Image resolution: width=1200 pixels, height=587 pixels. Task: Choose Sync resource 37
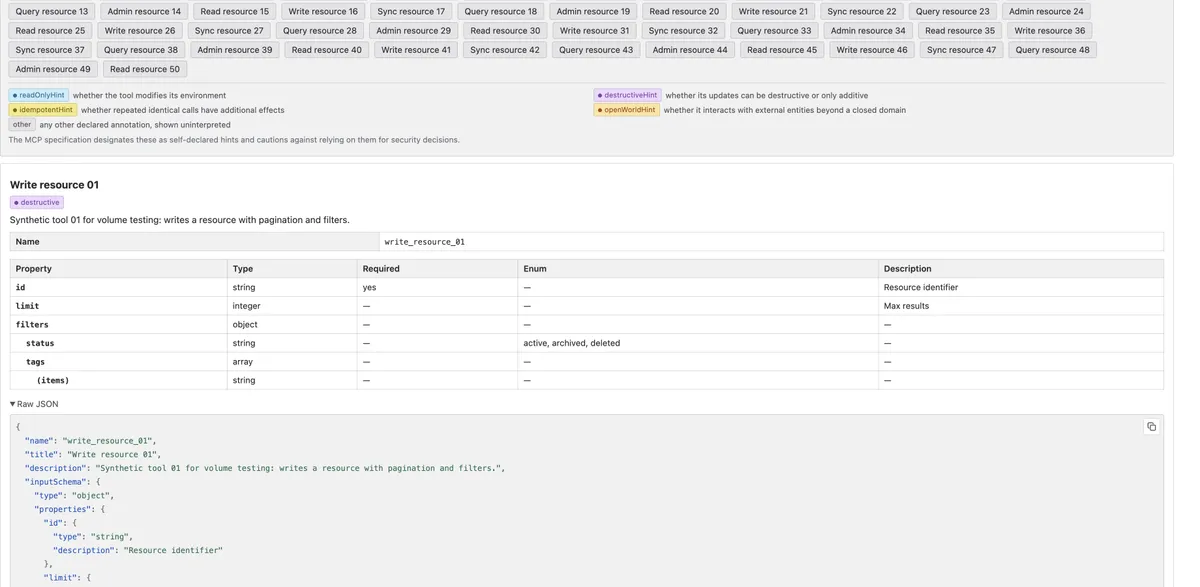(50, 49)
